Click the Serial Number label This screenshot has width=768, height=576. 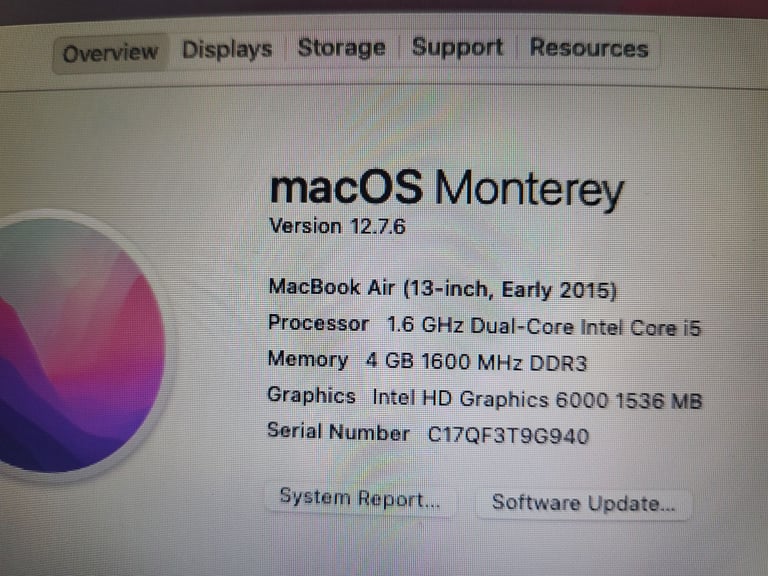tap(338, 432)
